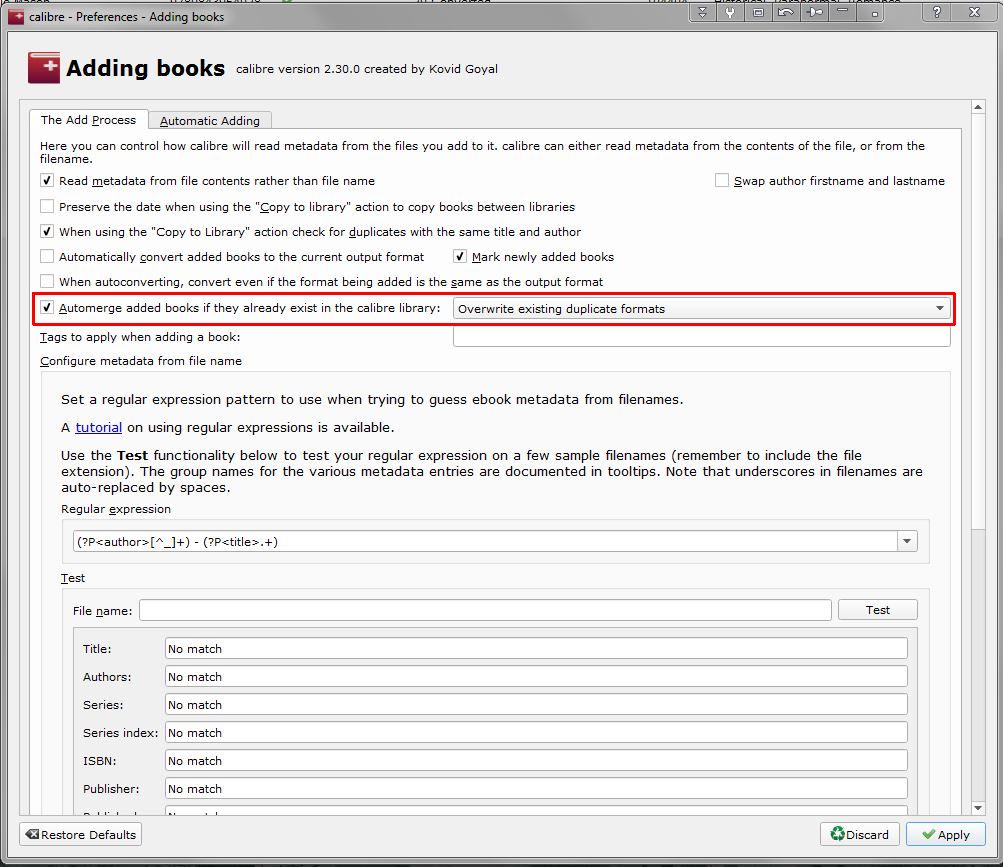Enable Swap author firstname and lastname

point(722,180)
